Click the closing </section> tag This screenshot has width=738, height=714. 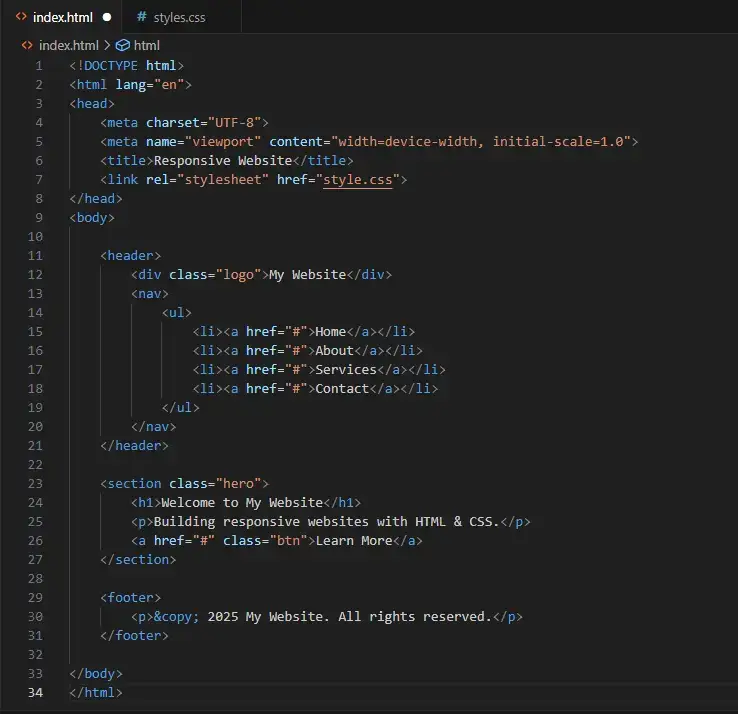click(x=138, y=560)
